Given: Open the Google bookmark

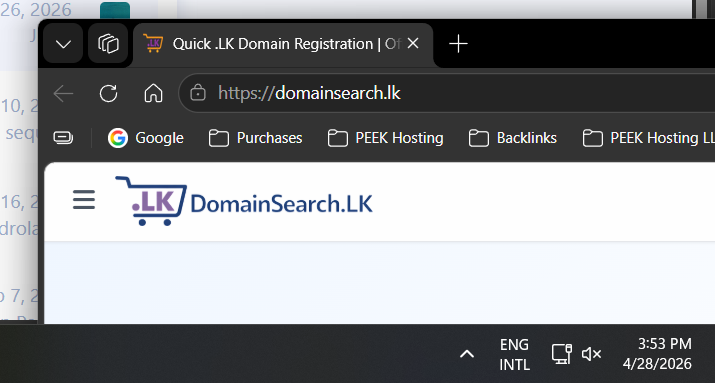Looking at the screenshot, I should [x=146, y=138].
